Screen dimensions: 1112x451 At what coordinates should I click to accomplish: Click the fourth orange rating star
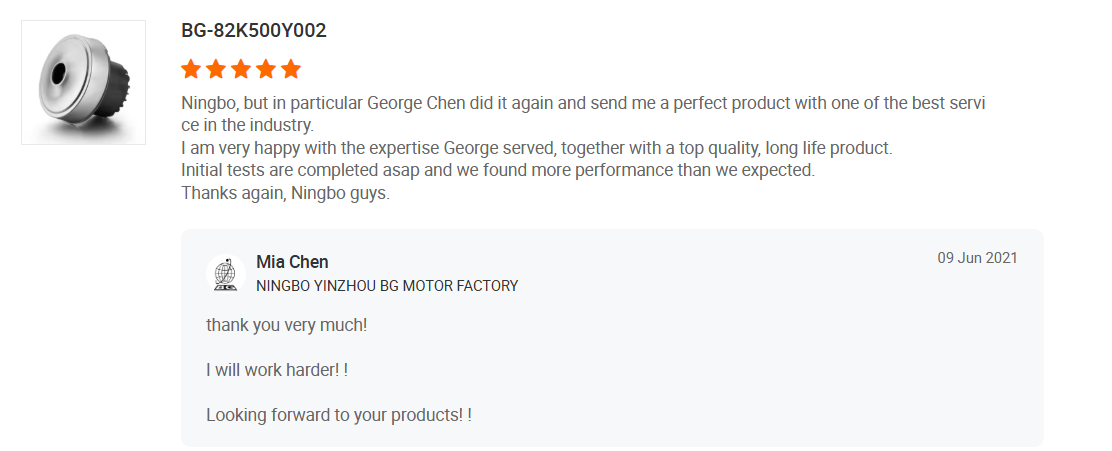pos(266,69)
